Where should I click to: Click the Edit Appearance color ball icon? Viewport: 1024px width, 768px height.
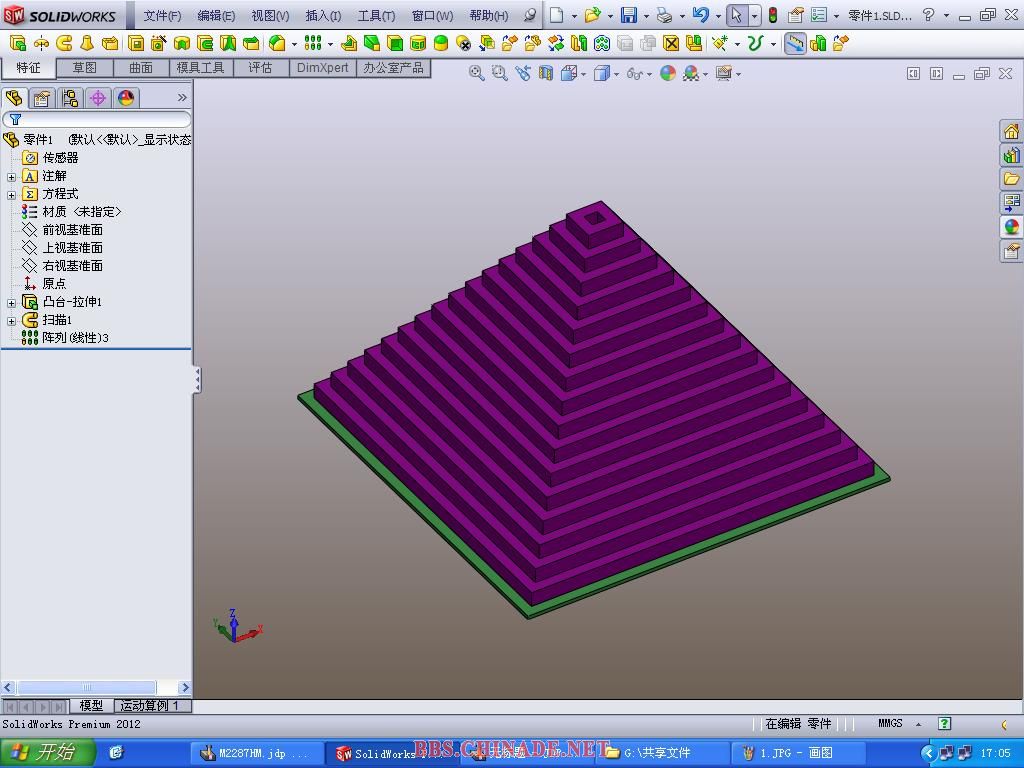667,73
